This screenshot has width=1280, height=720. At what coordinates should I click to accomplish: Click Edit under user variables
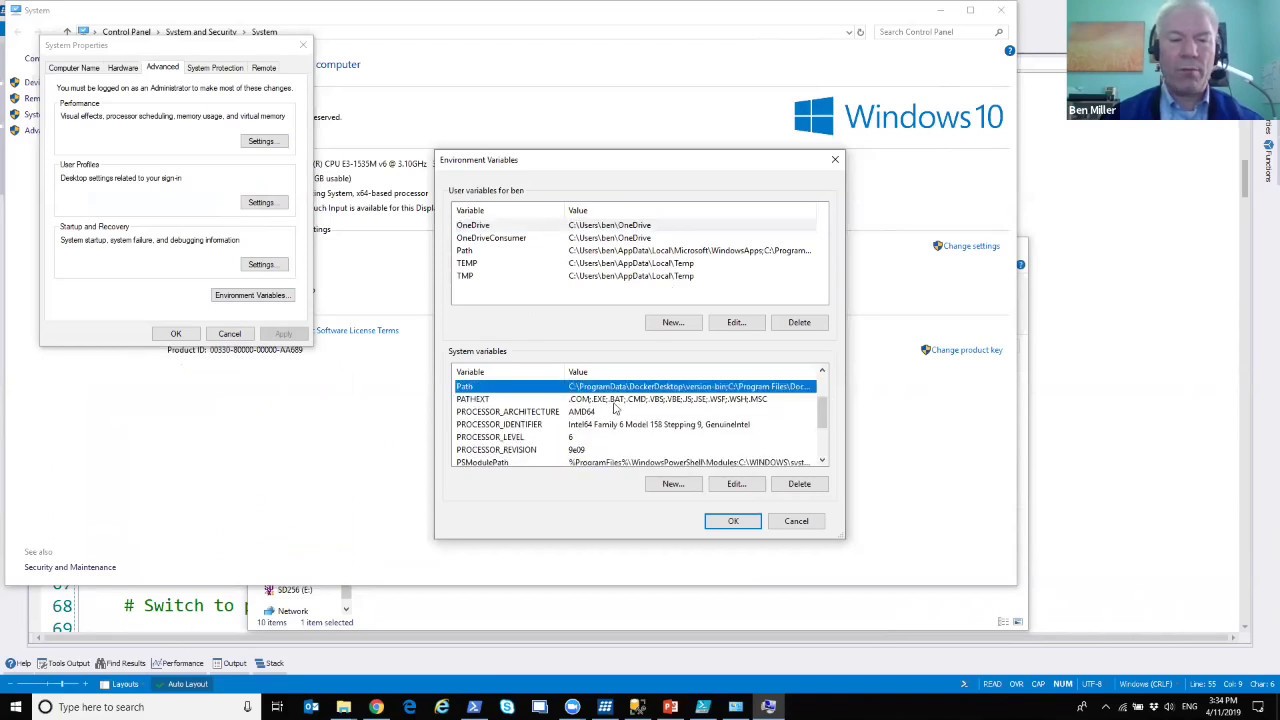[x=736, y=322]
